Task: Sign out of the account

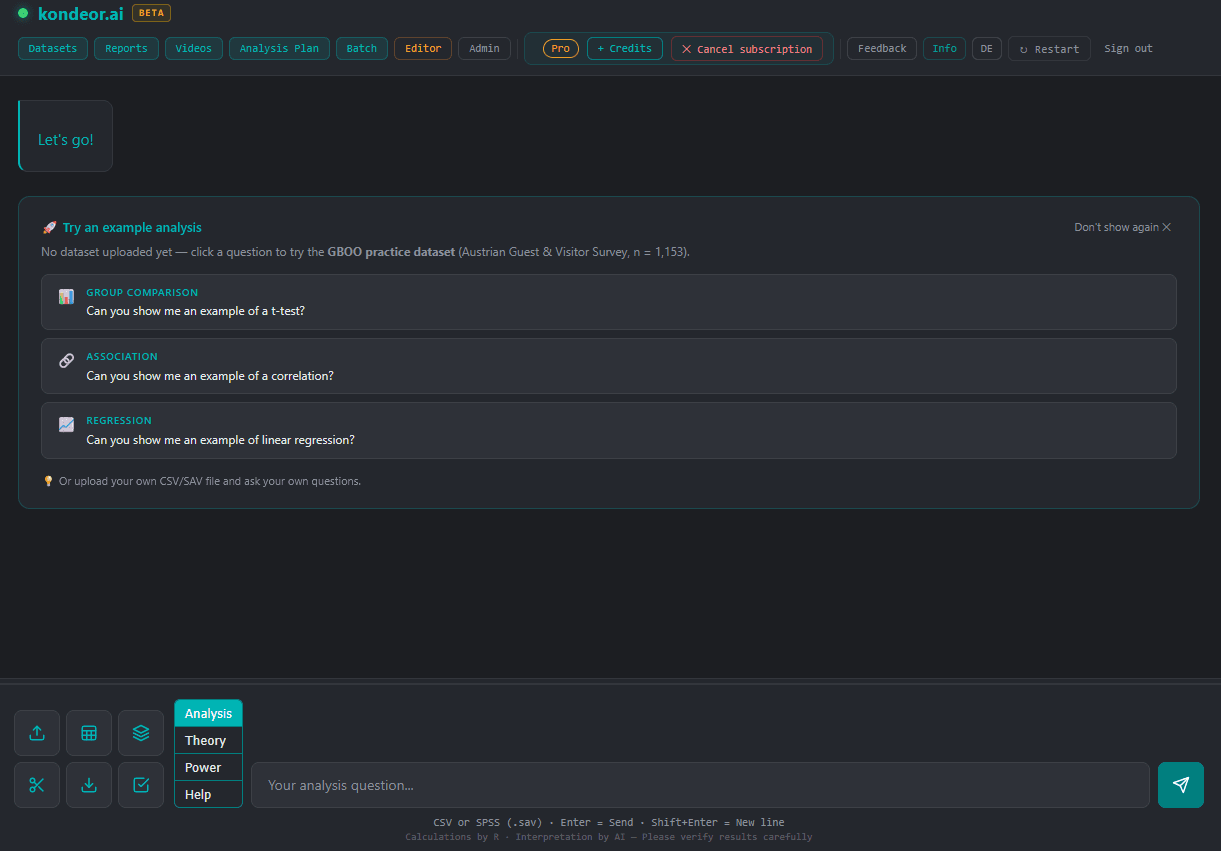Action: coord(1128,48)
